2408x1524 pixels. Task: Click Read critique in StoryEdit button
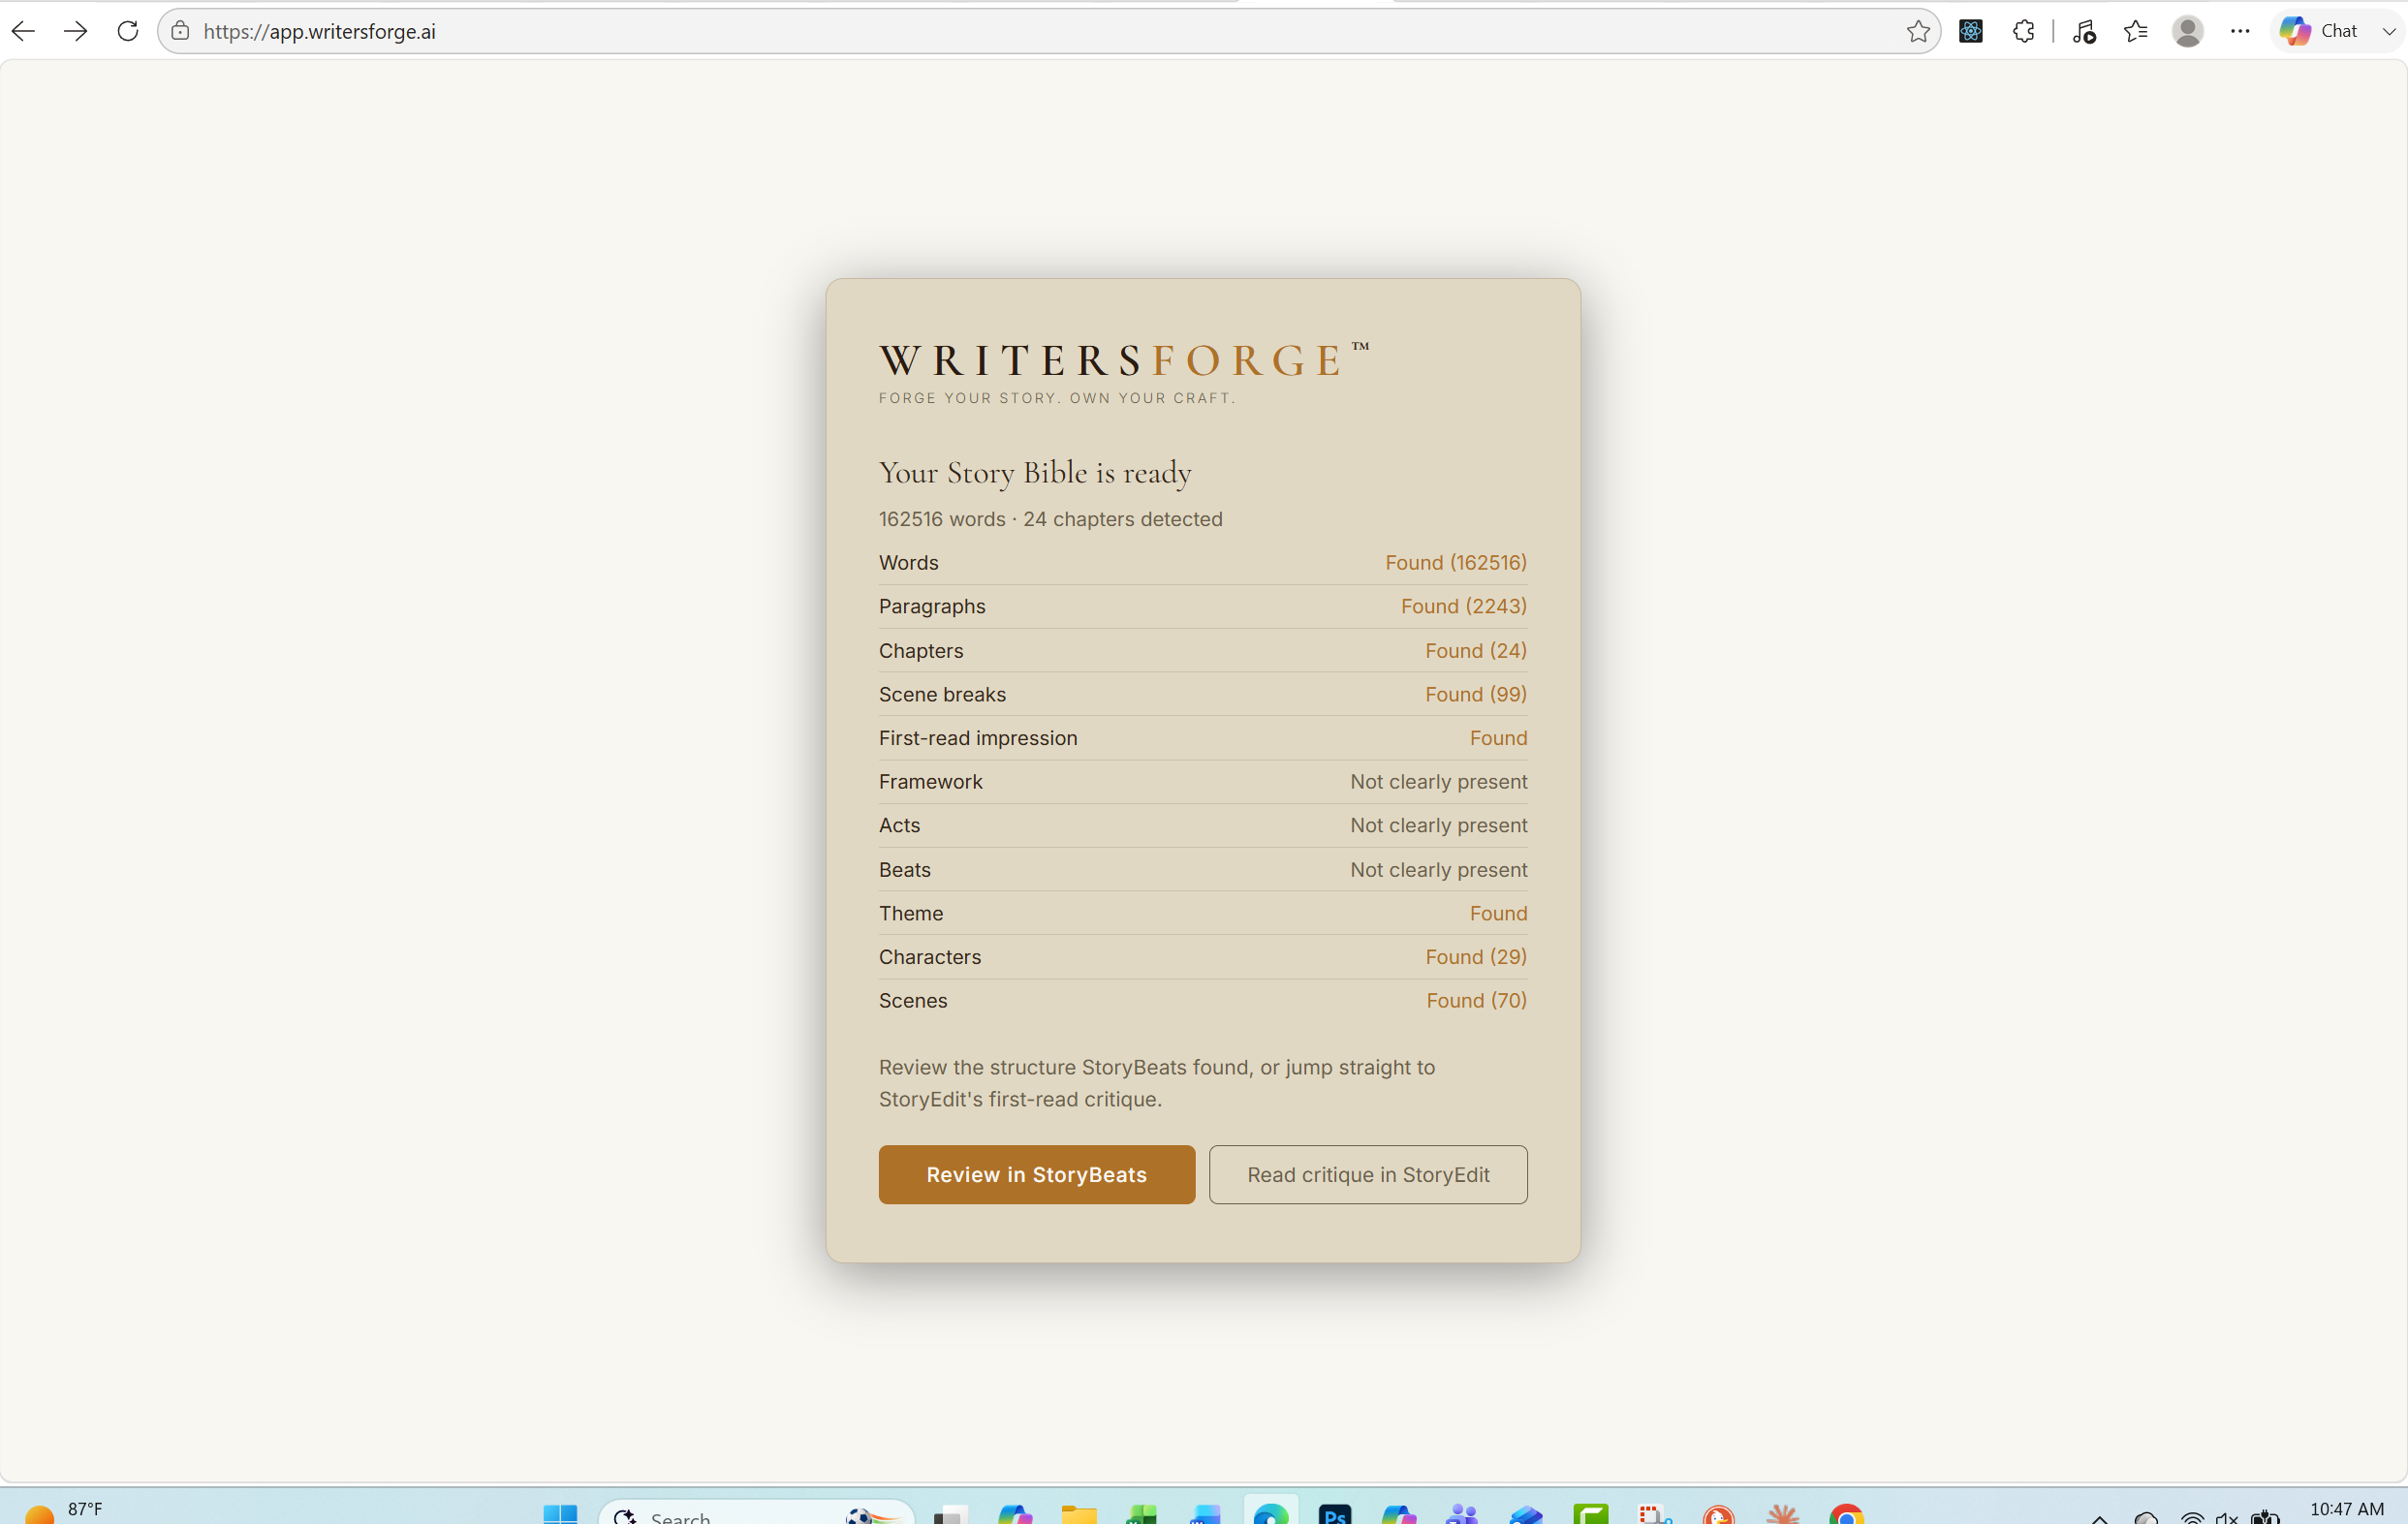(x=1368, y=1174)
